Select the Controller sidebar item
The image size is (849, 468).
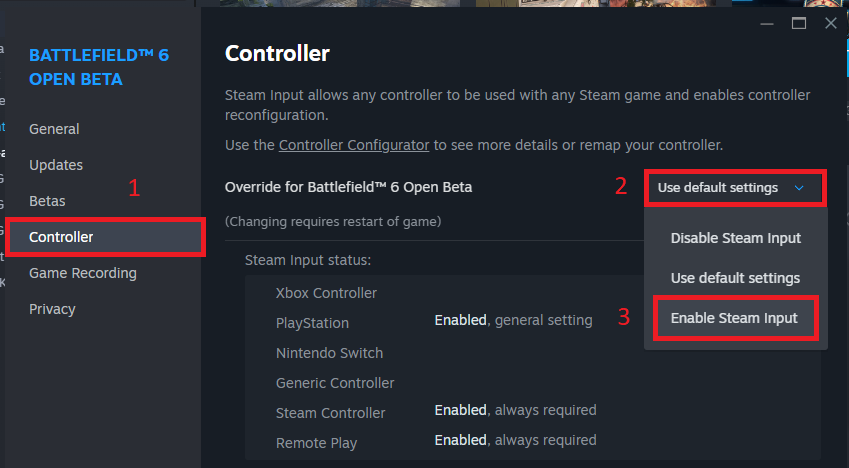pos(61,237)
